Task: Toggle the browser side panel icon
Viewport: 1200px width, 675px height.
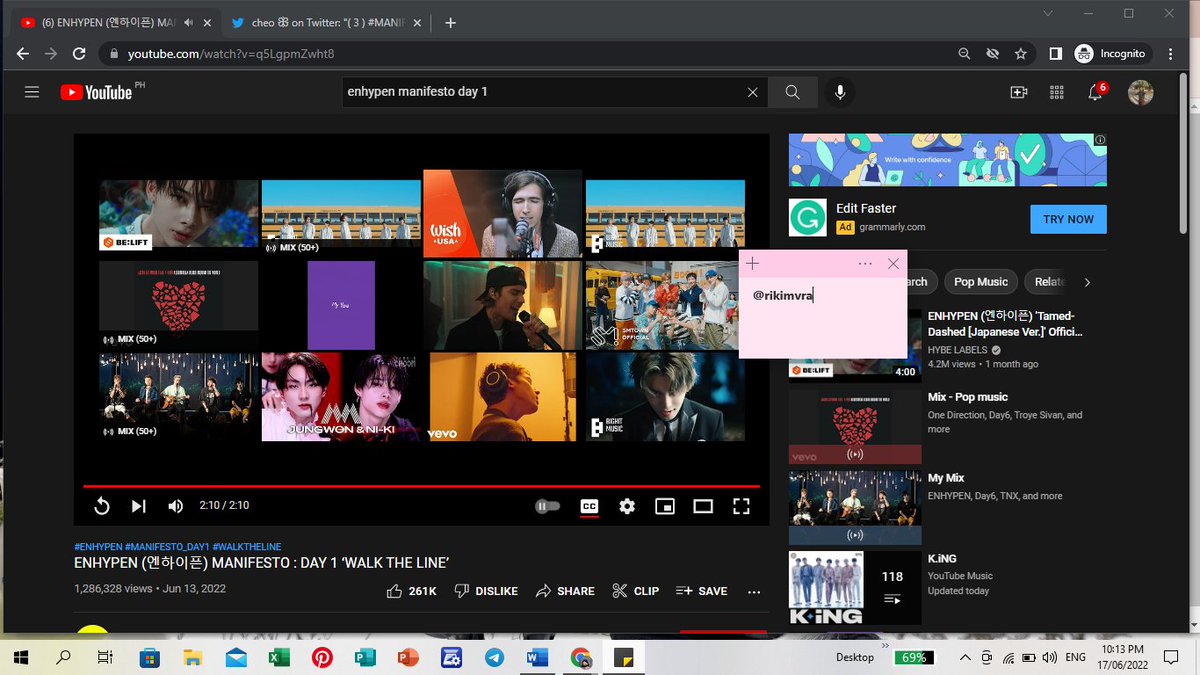Action: pos(1055,54)
